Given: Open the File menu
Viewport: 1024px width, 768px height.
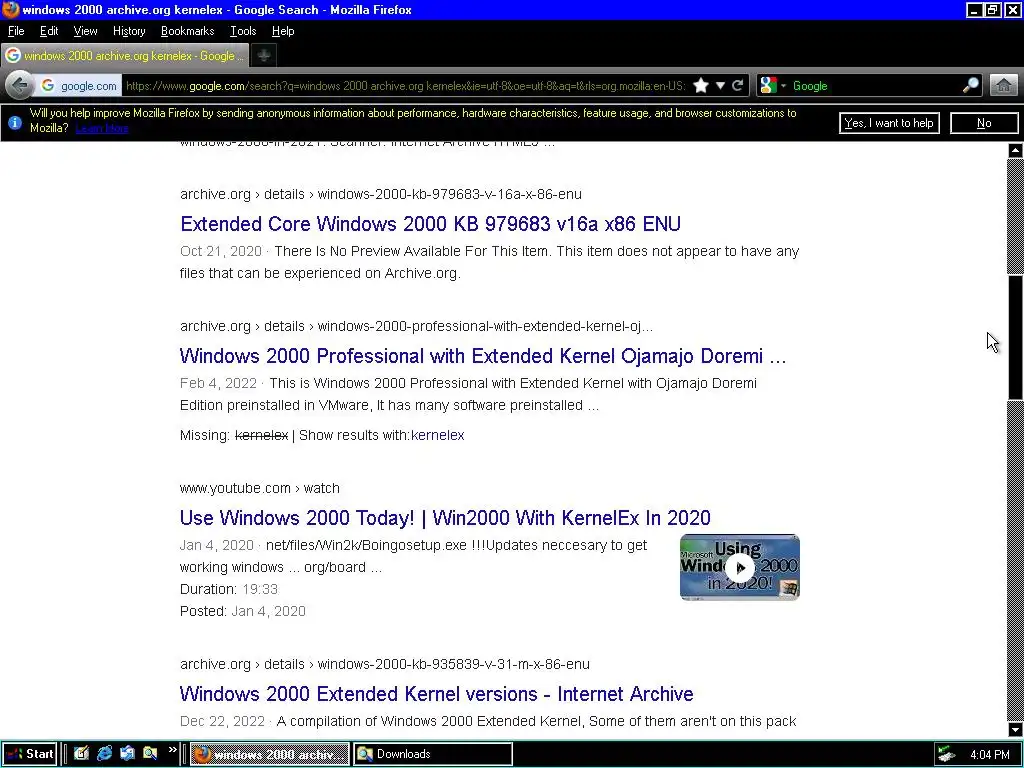Looking at the screenshot, I should [x=16, y=31].
